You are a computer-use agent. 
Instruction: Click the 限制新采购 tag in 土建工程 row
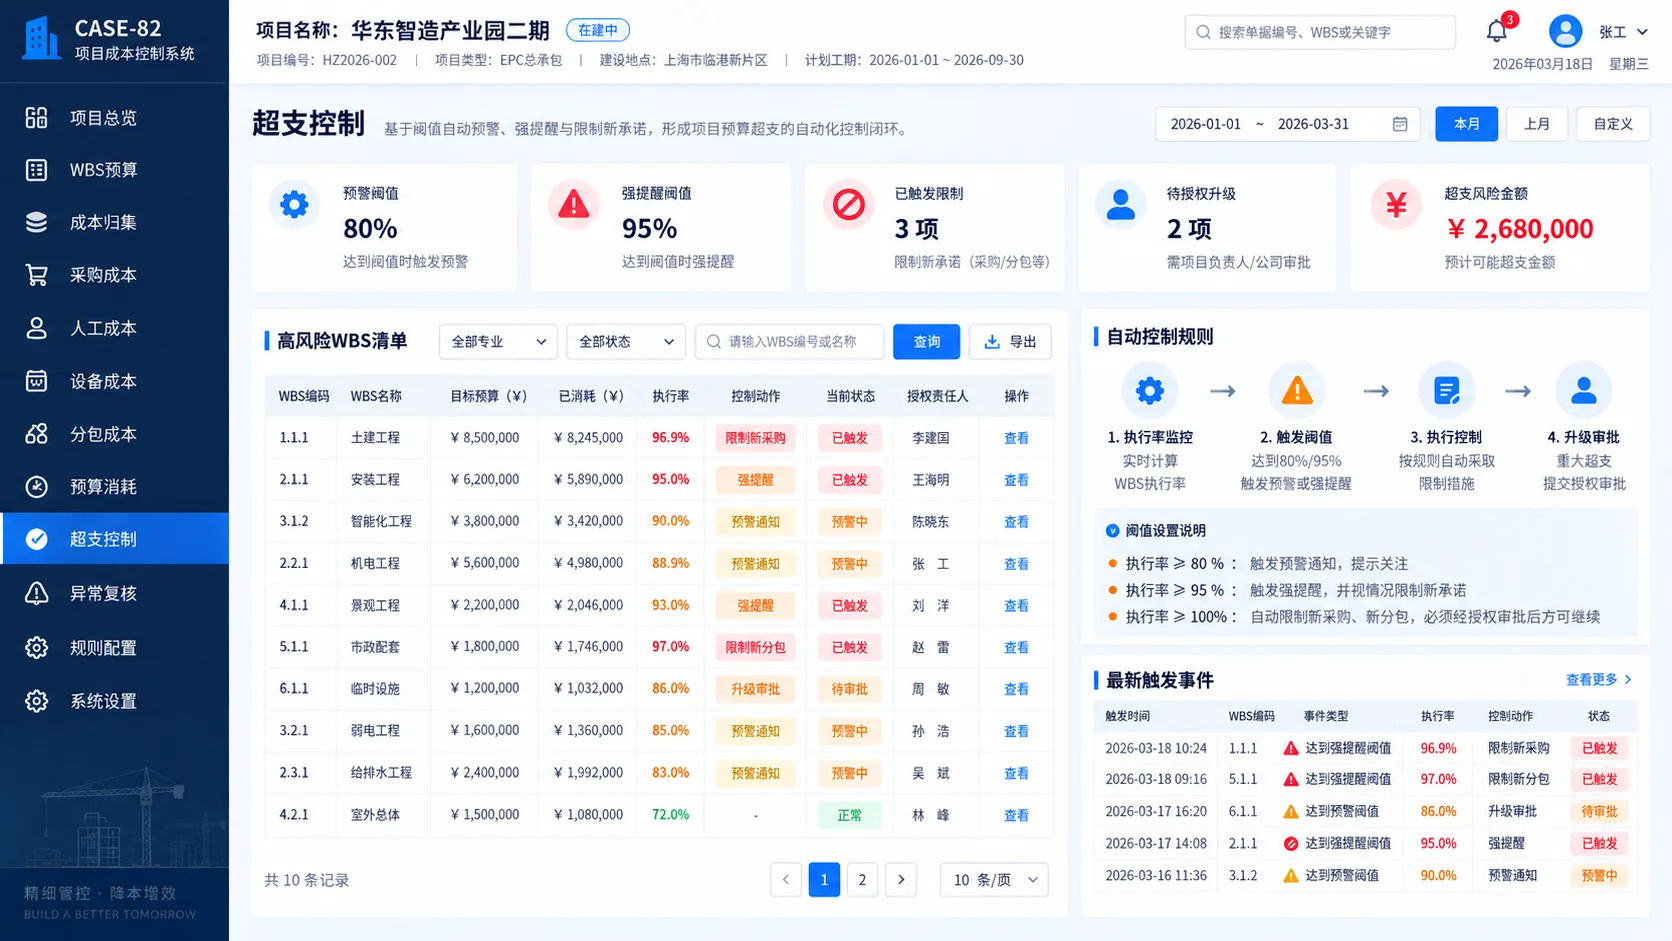point(755,438)
